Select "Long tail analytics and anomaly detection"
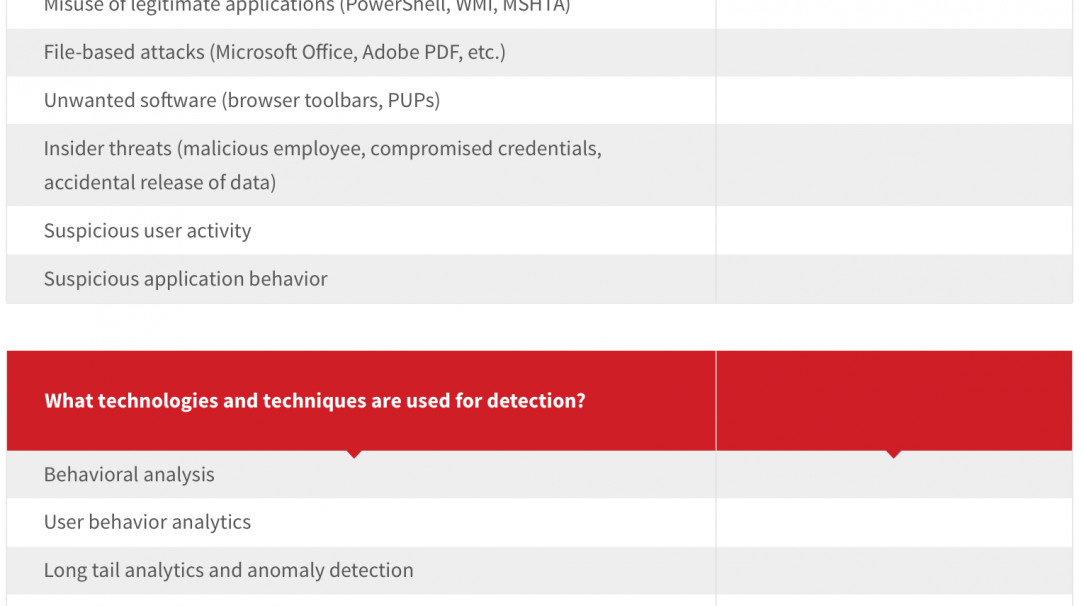This screenshot has height=606, width=1084. pyautogui.click(x=228, y=570)
